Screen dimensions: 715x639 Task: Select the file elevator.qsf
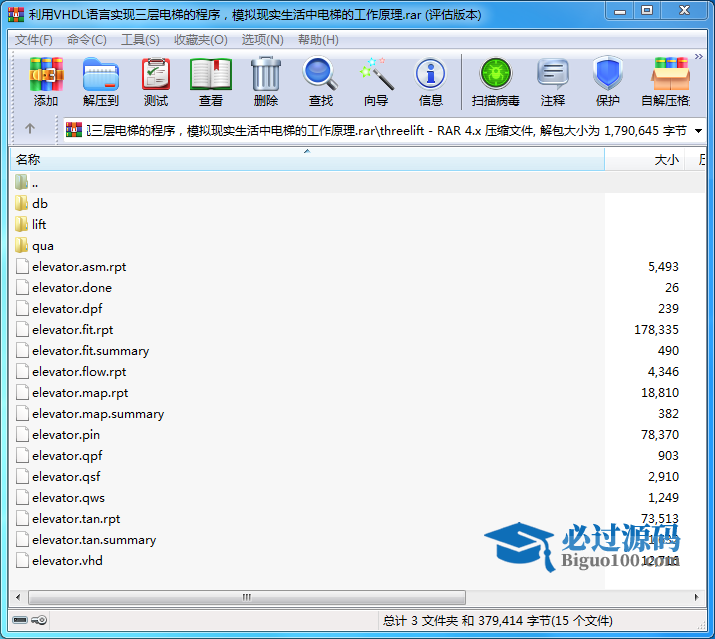(x=66, y=476)
